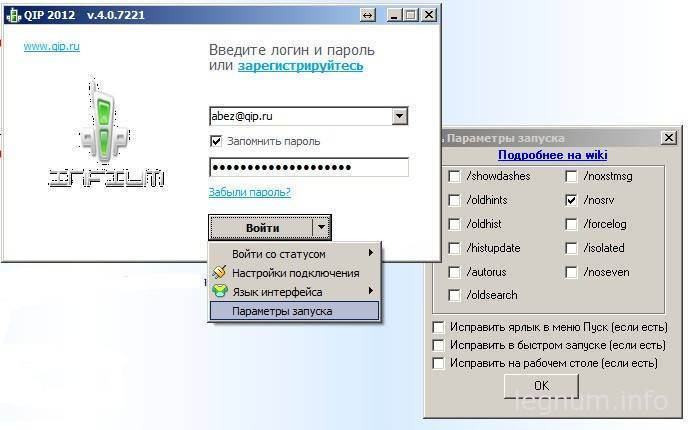Image resolution: width=690 pixels, height=430 pixels.
Task: Enable the /isolated option
Action: point(571,248)
